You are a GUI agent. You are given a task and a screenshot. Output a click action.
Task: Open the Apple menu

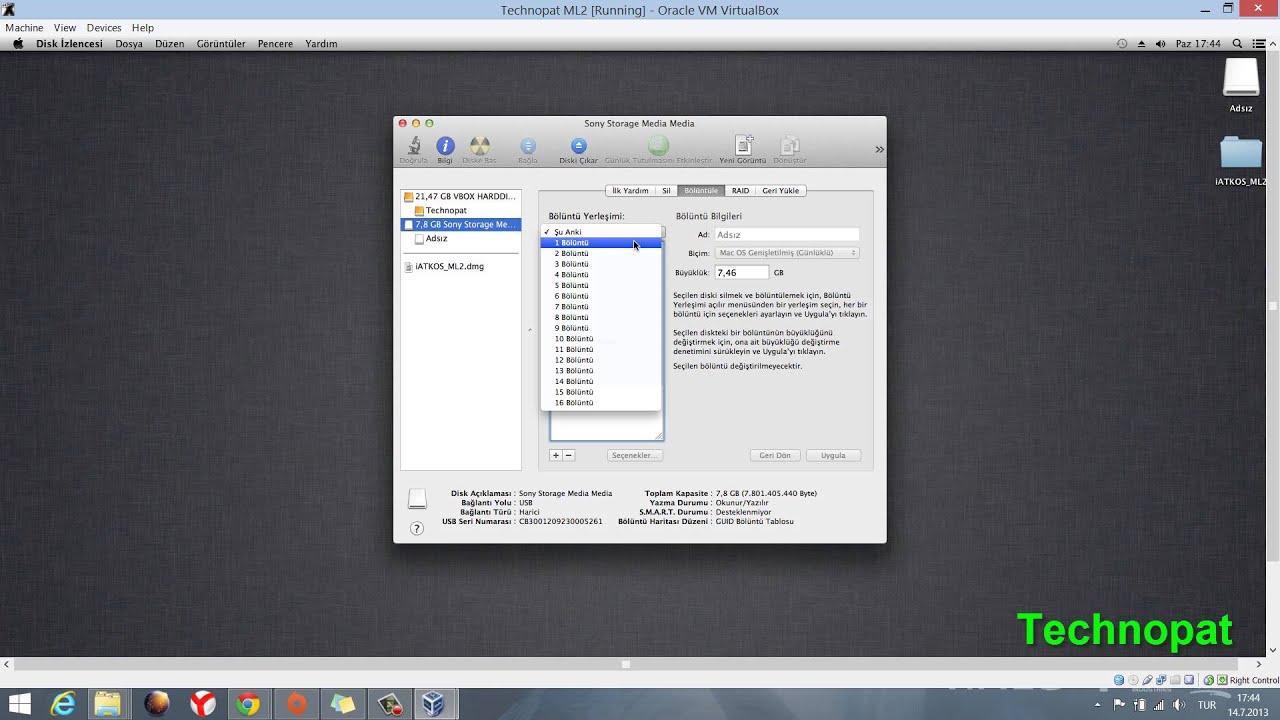click(x=17, y=44)
